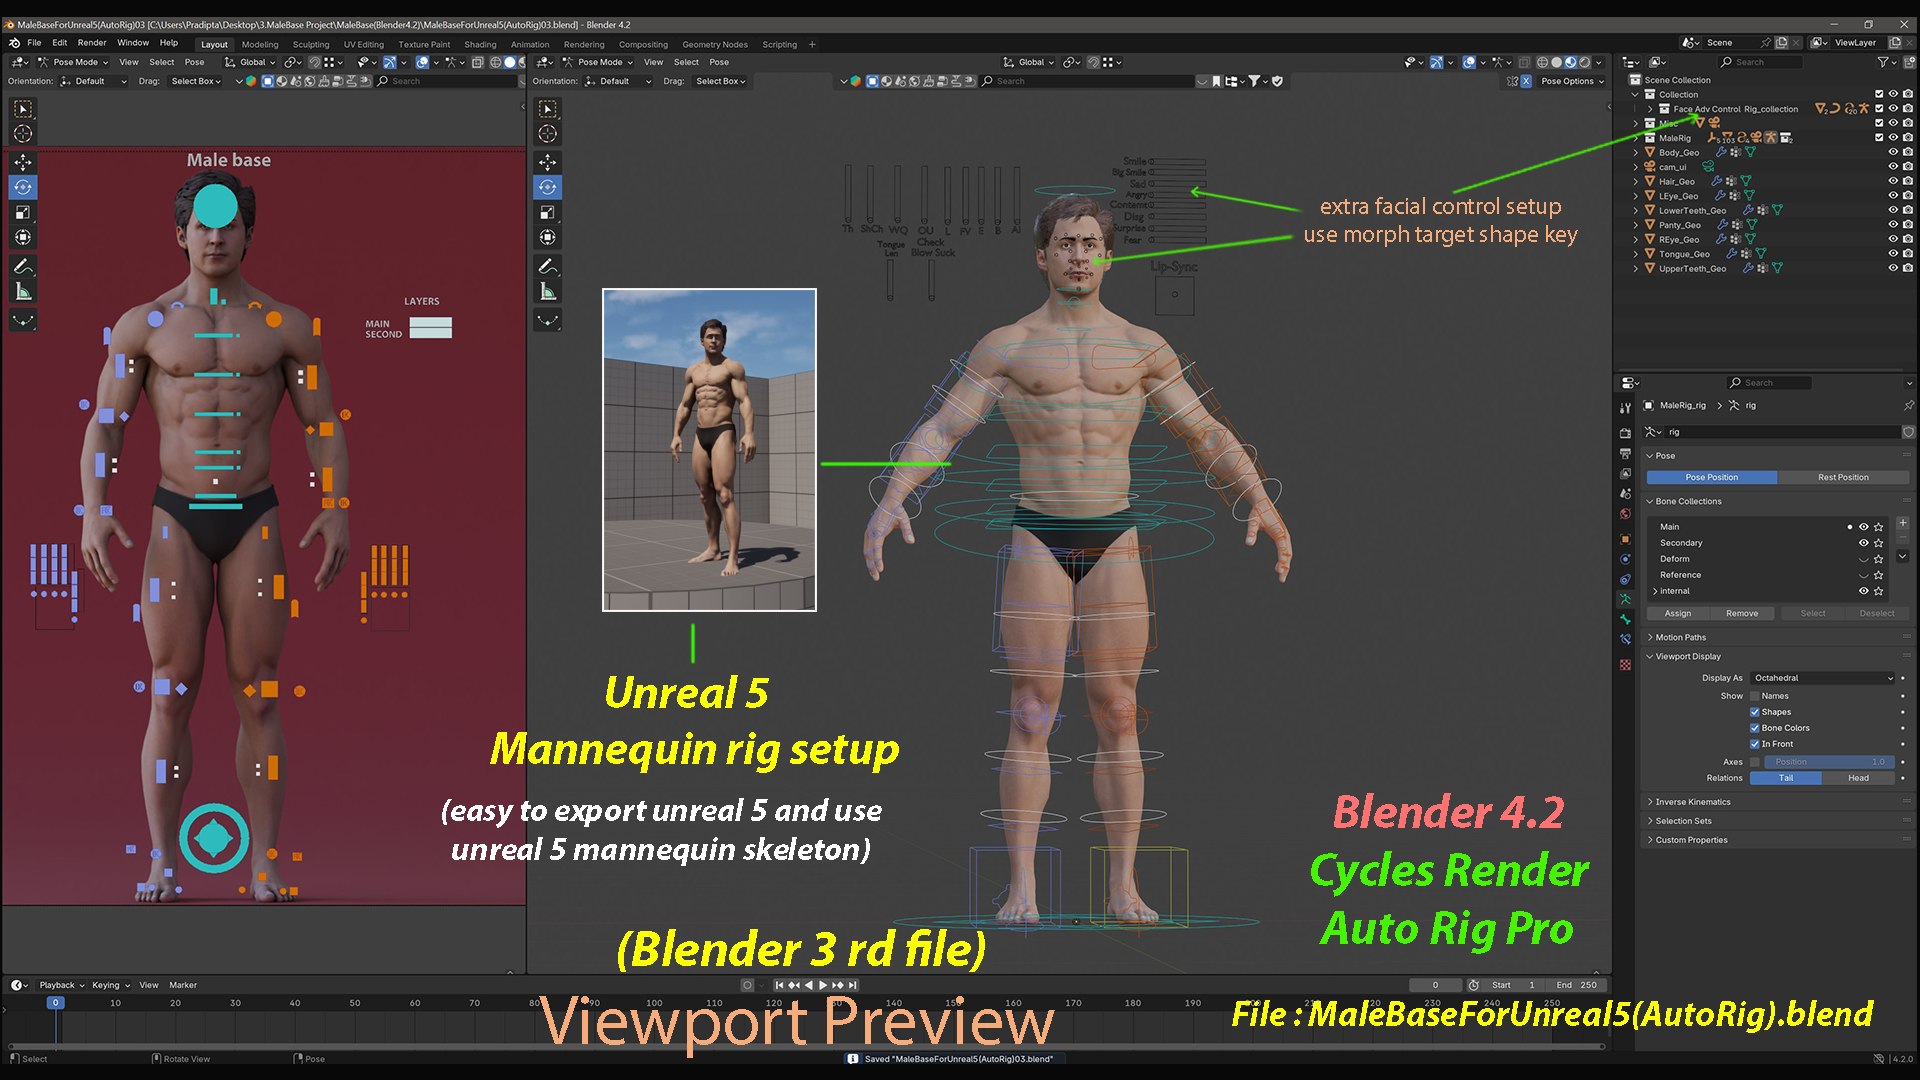Disable Tongue_Geo in renders via camera icon
Image resolution: width=1920 pixels, height=1080 pixels.
coord(1908,254)
